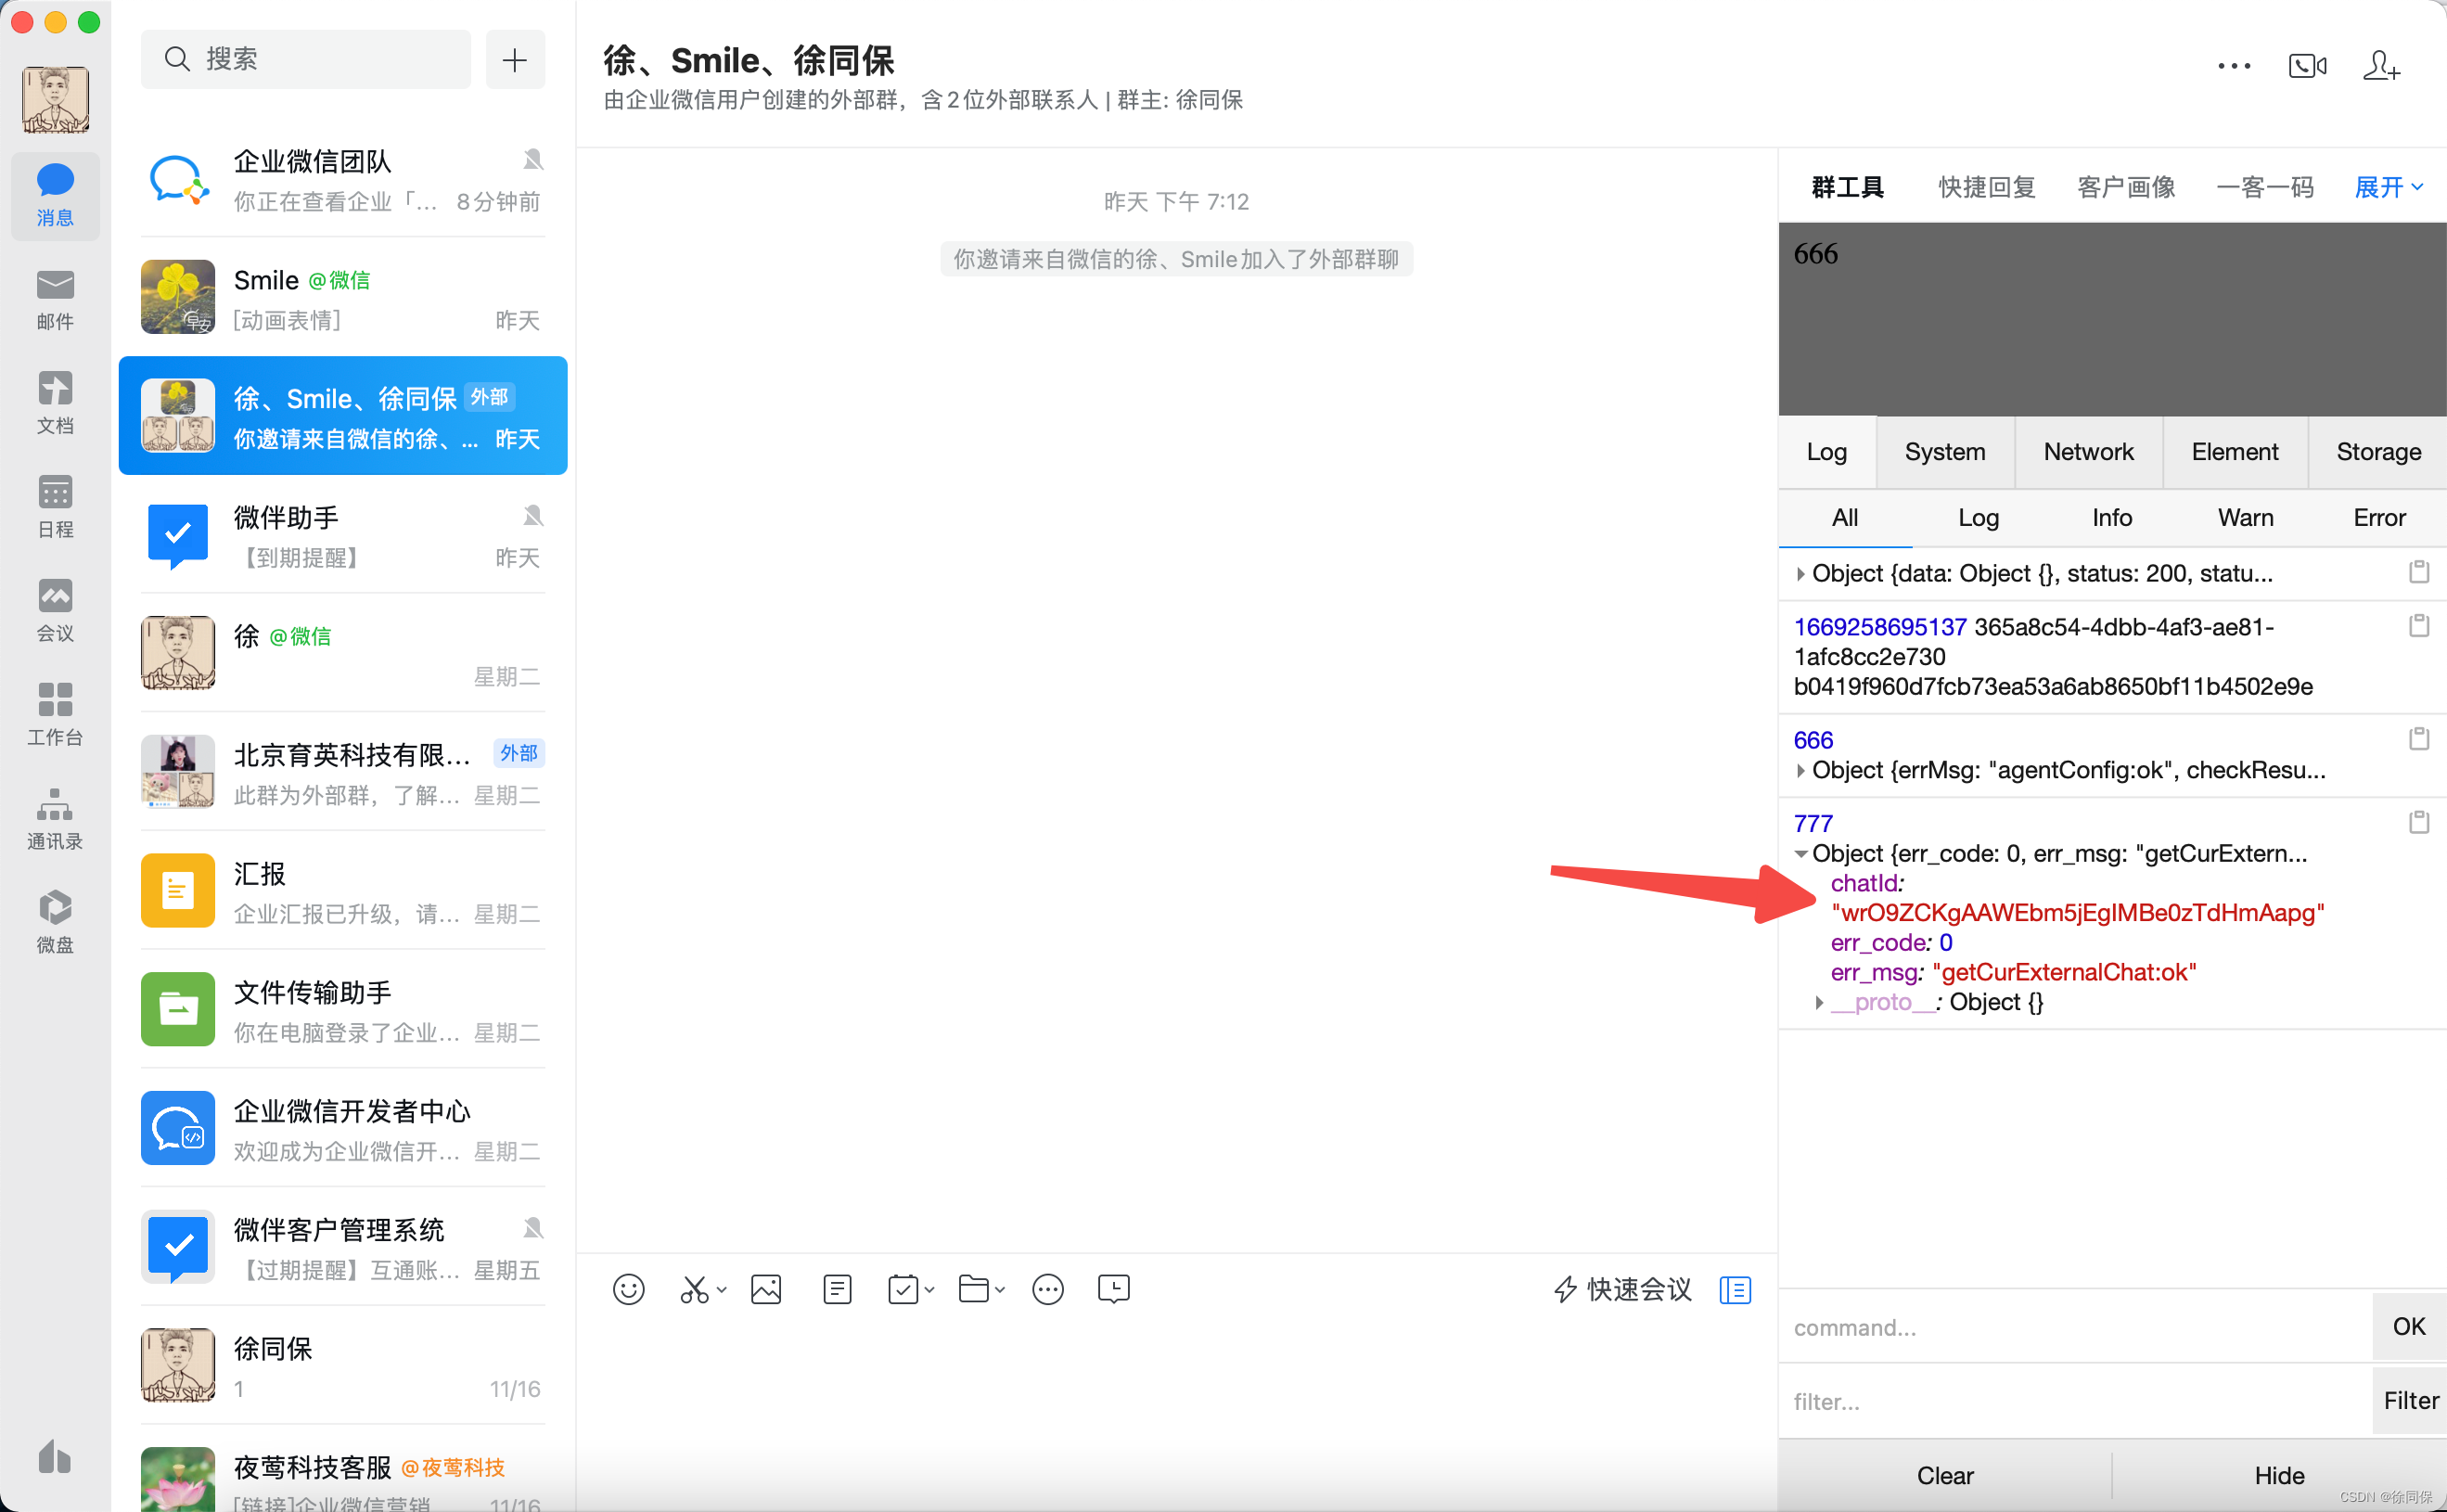This screenshot has height=1512, width=2447.
Task: Click the chat history clock bubble icon
Action: pos(1113,1289)
